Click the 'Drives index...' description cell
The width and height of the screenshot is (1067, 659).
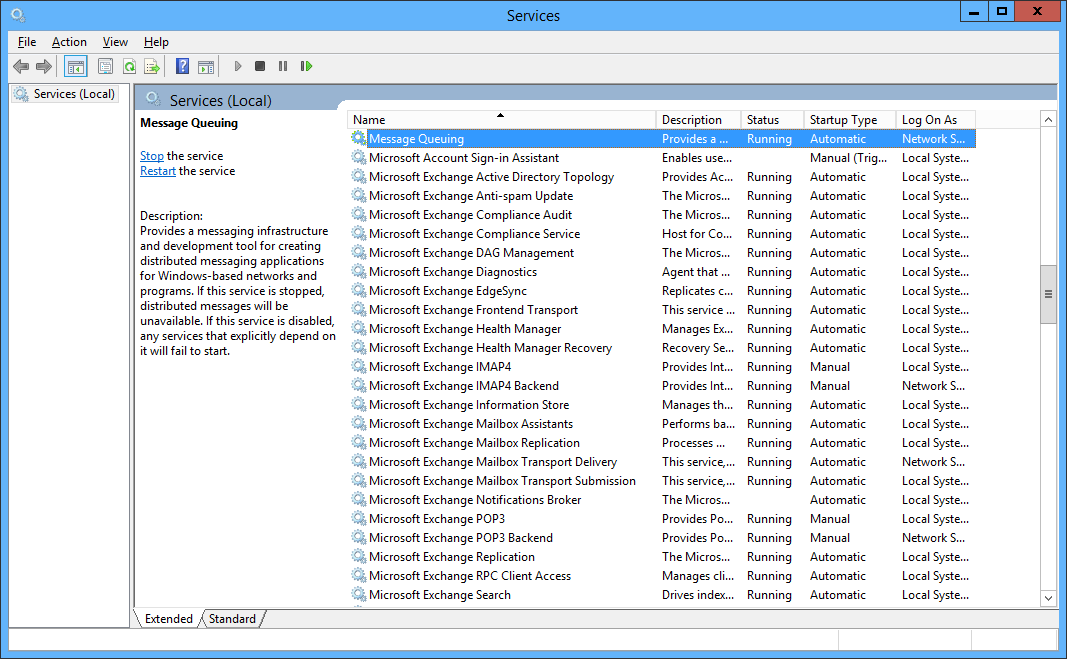tap(698, 594)
